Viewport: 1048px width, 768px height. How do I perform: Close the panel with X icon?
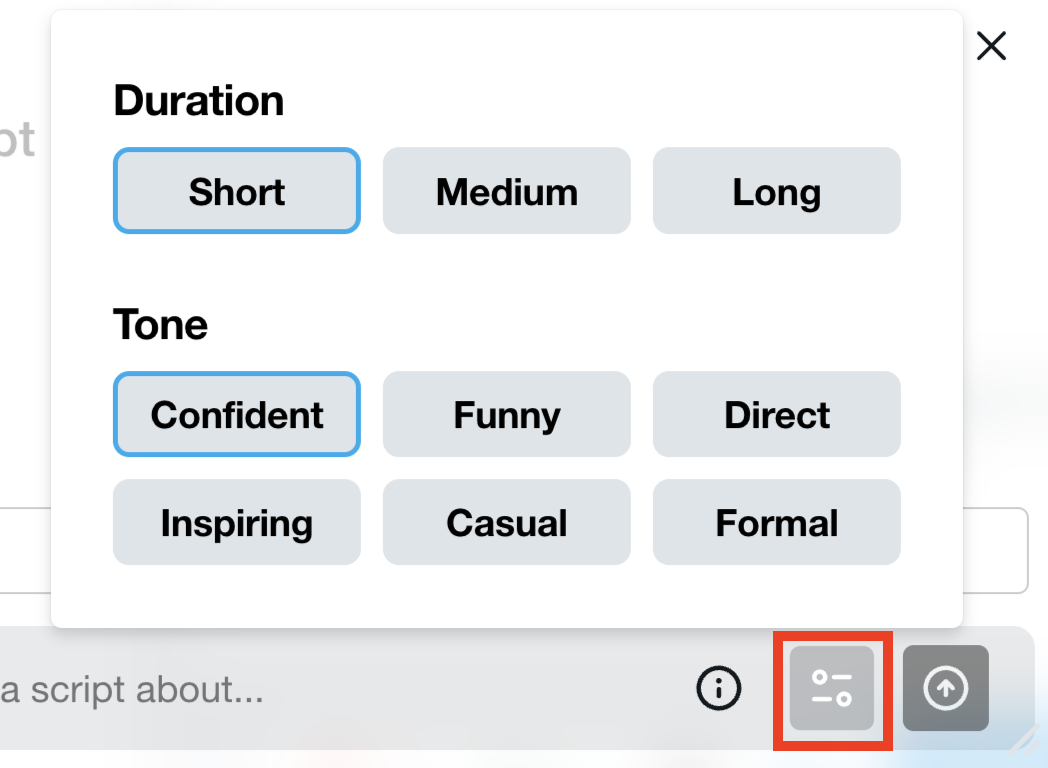coord(991,46)
